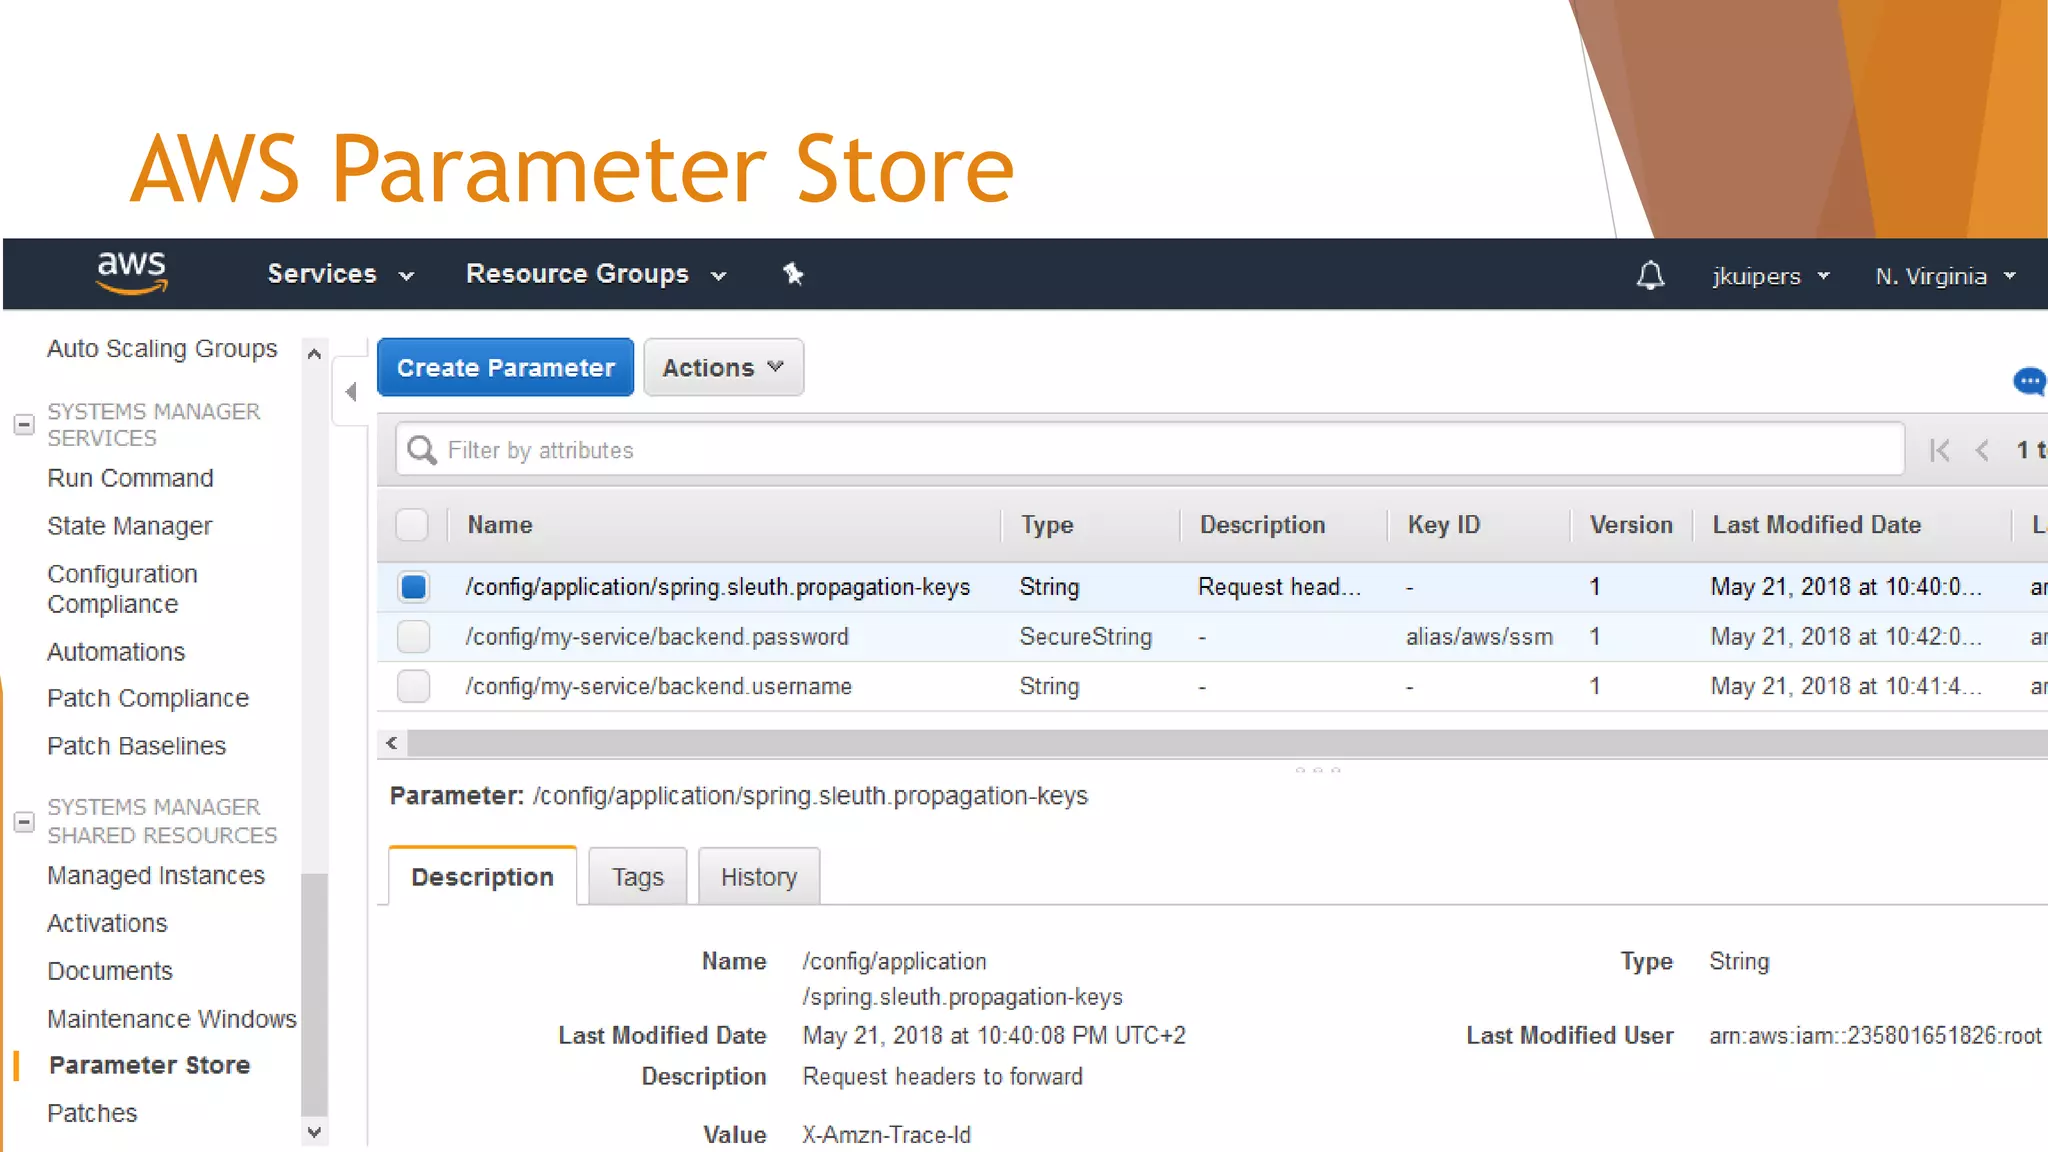Image resolution: width=2048 pixels, height=1152 pixels.
Task: Check the backend.username row checkbox
Action: click(x=413, y=687)
